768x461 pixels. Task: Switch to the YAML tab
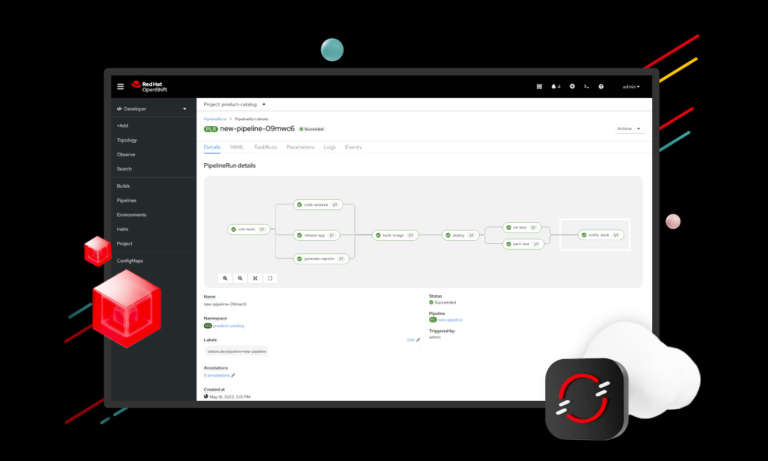(x=237, y=147)
